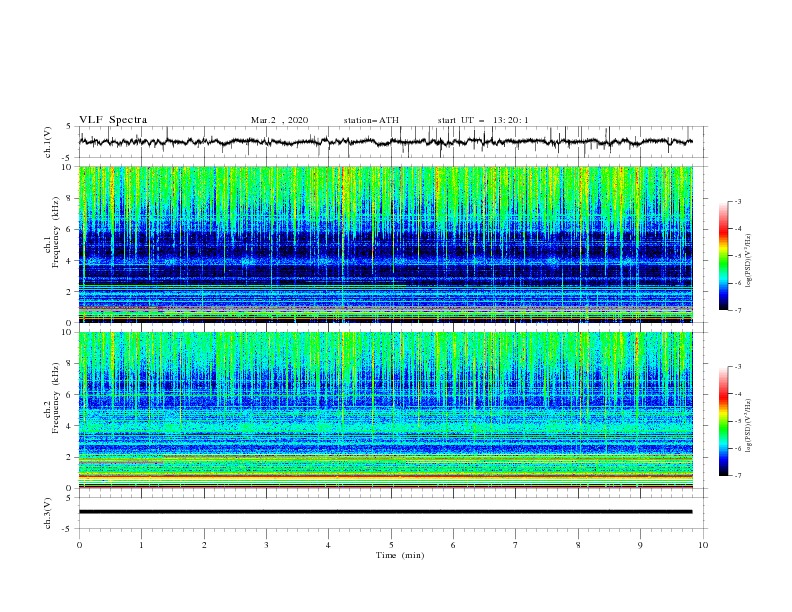Image resolution: width=792 pixels, height=612 pixels.
Task: Click the "5" tick of the ch.1(V) axis
Action: coord(69,126)
